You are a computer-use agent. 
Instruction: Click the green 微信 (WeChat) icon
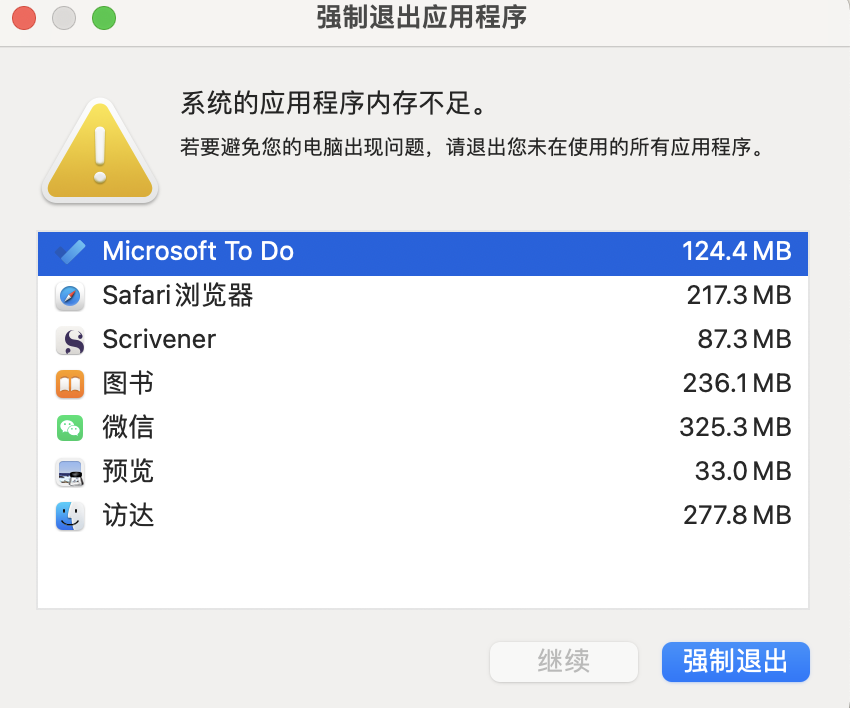click(x=70, y=428)
